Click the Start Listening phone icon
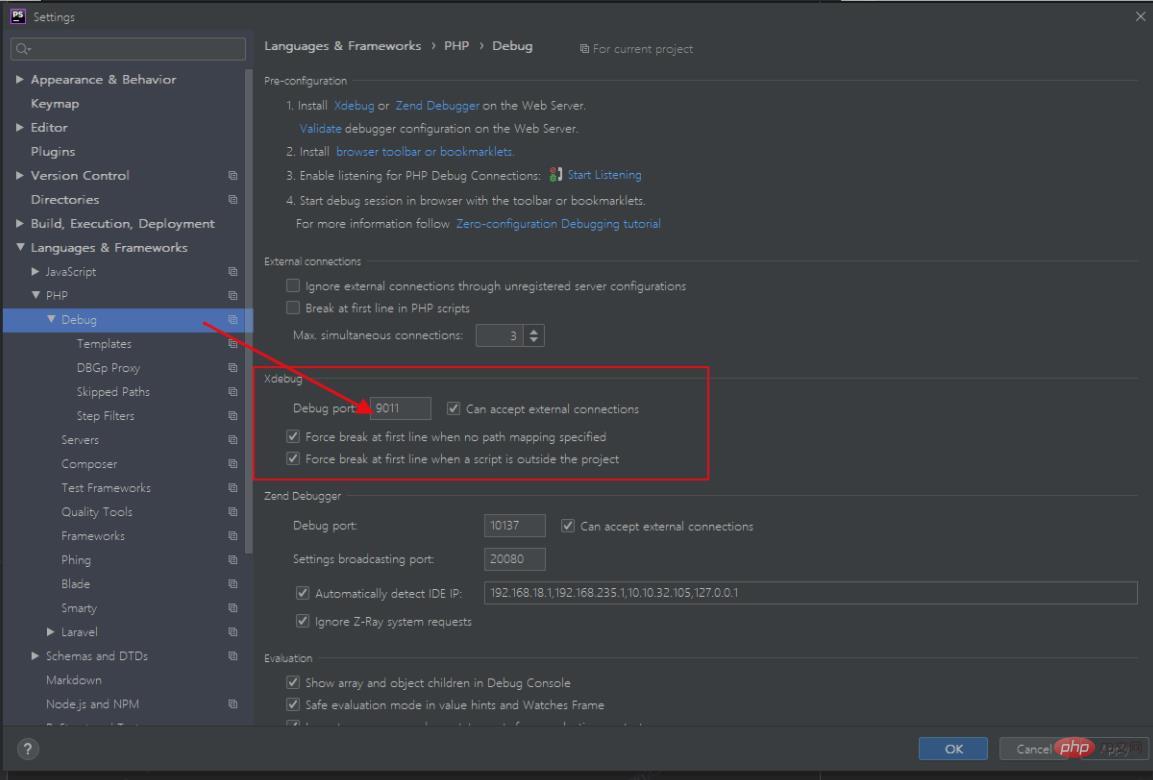Screen dimensions: 1153x780 click(556, 175)
